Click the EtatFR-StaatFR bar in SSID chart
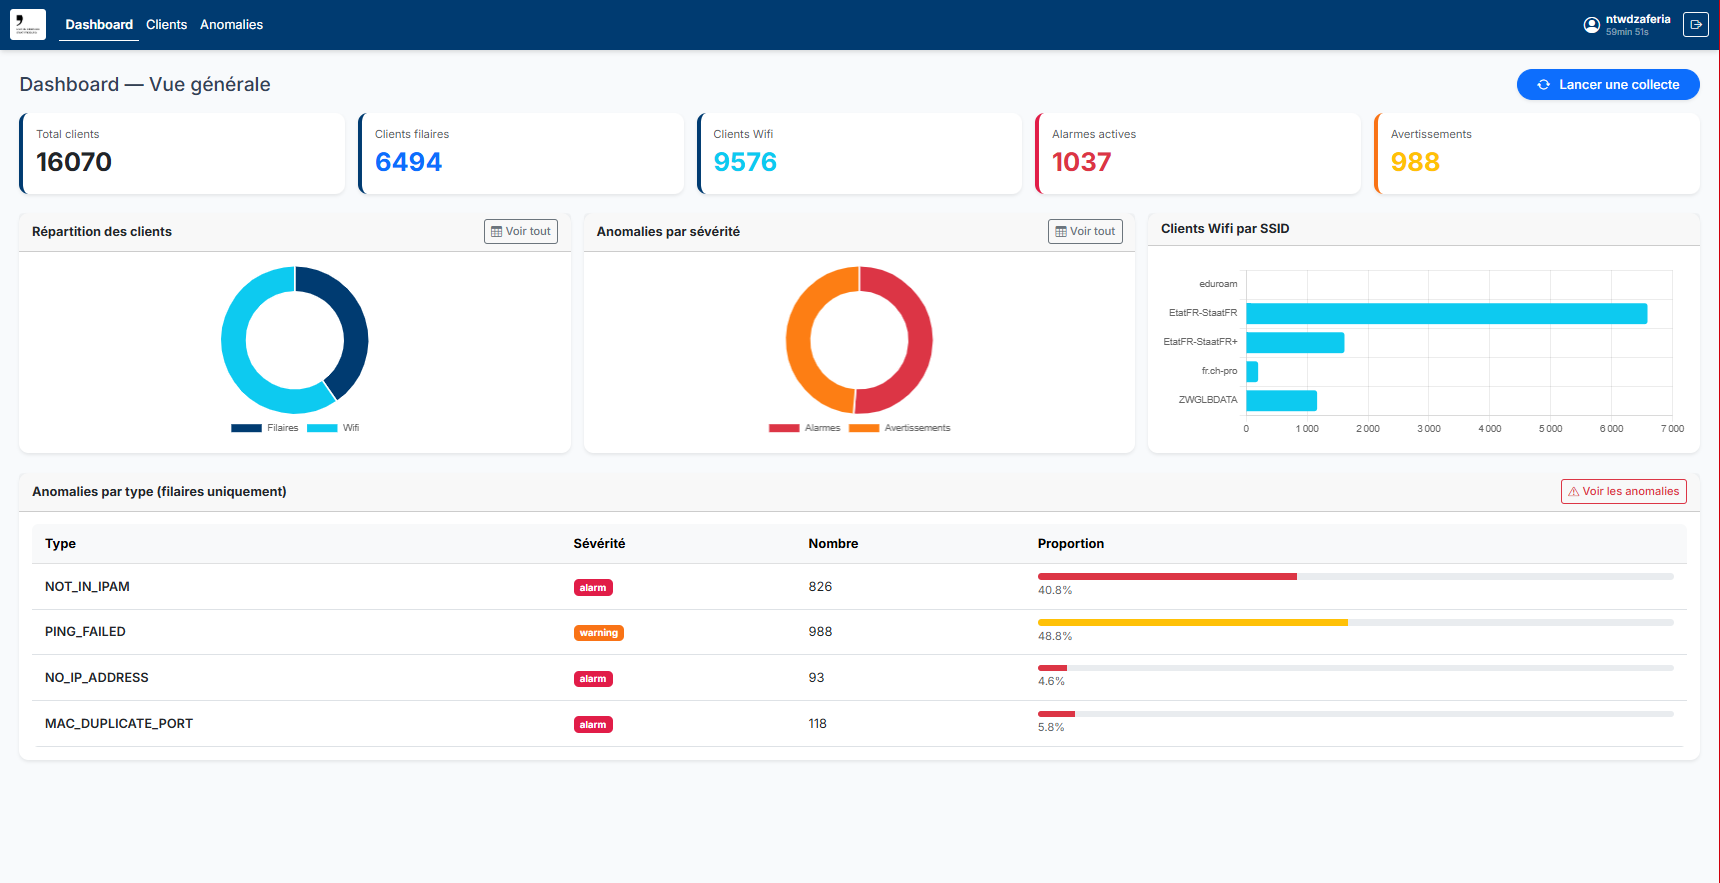 pyautogui.click(x=1447, y=314)
